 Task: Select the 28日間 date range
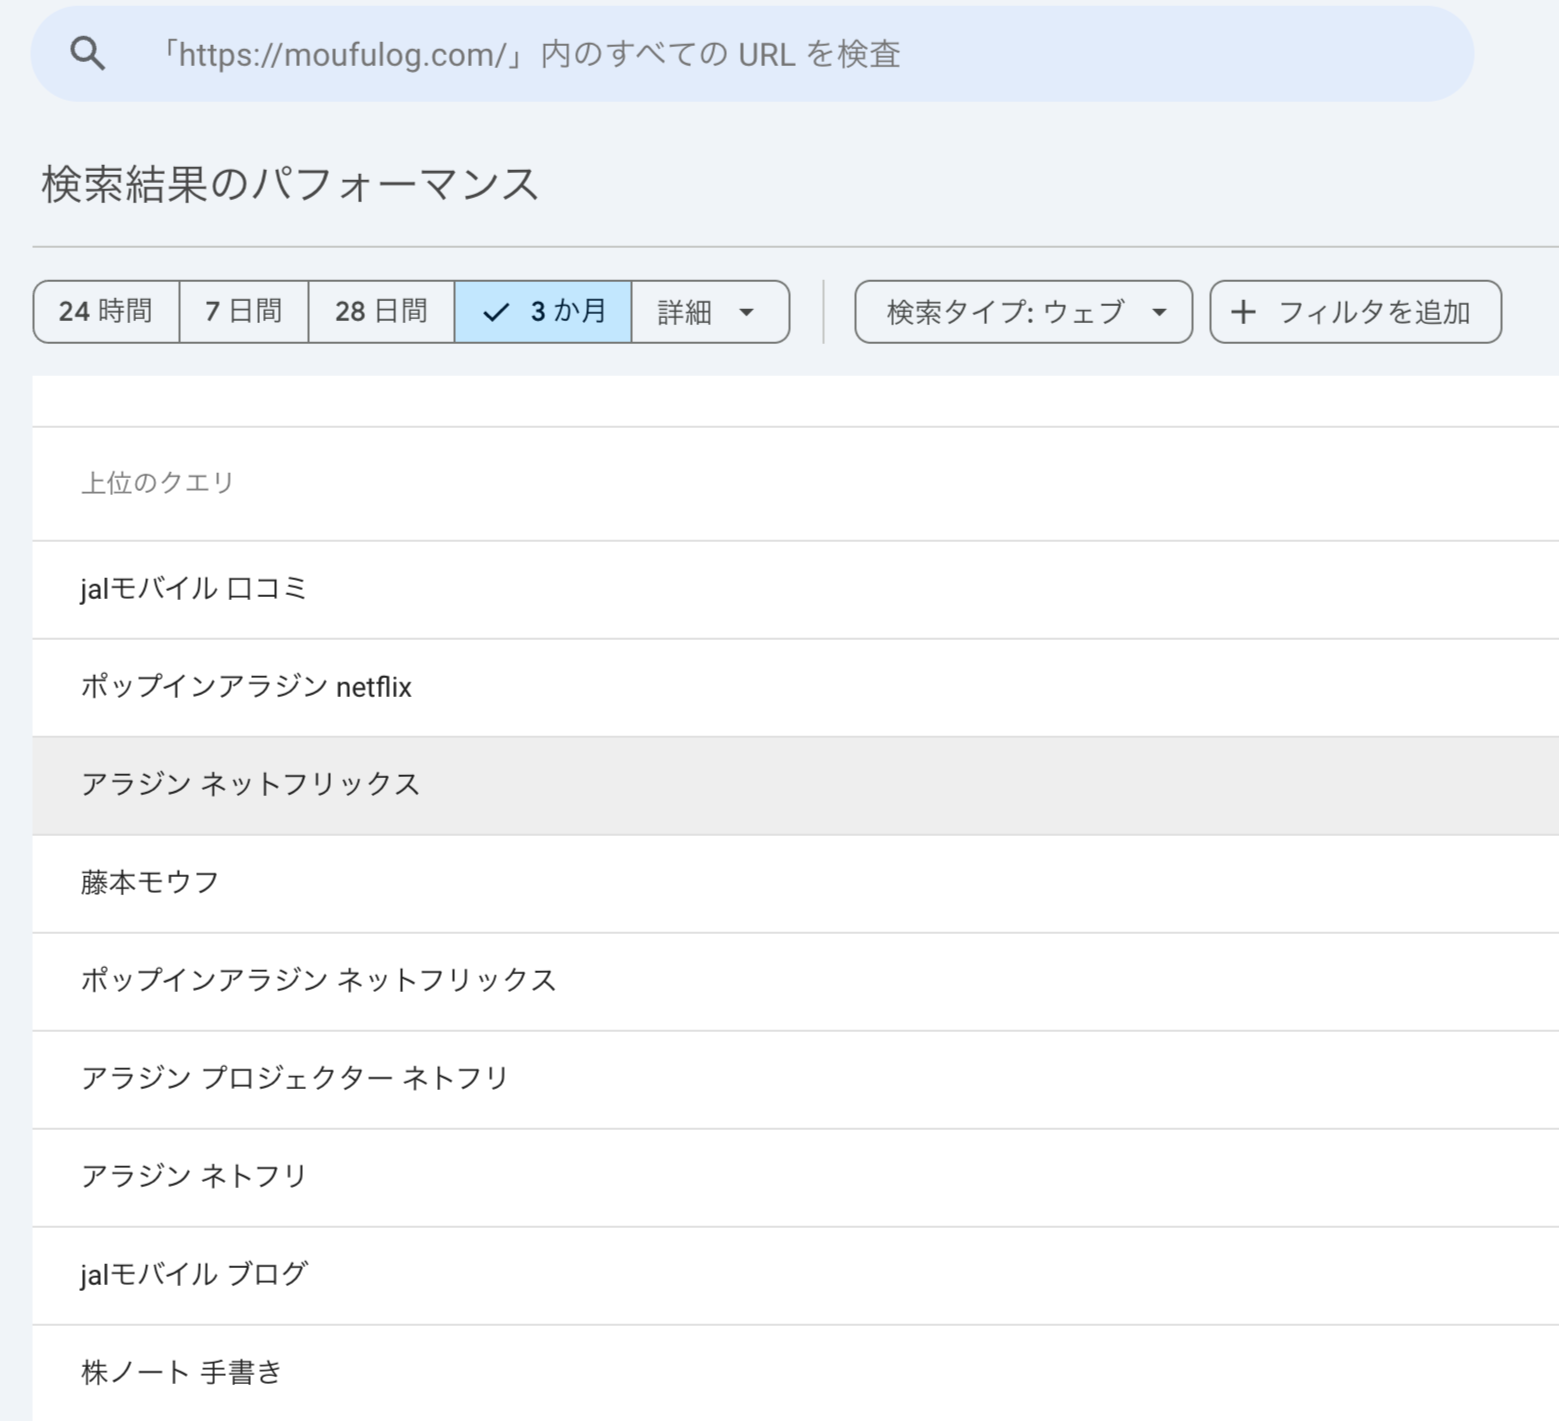click(381, 312)
